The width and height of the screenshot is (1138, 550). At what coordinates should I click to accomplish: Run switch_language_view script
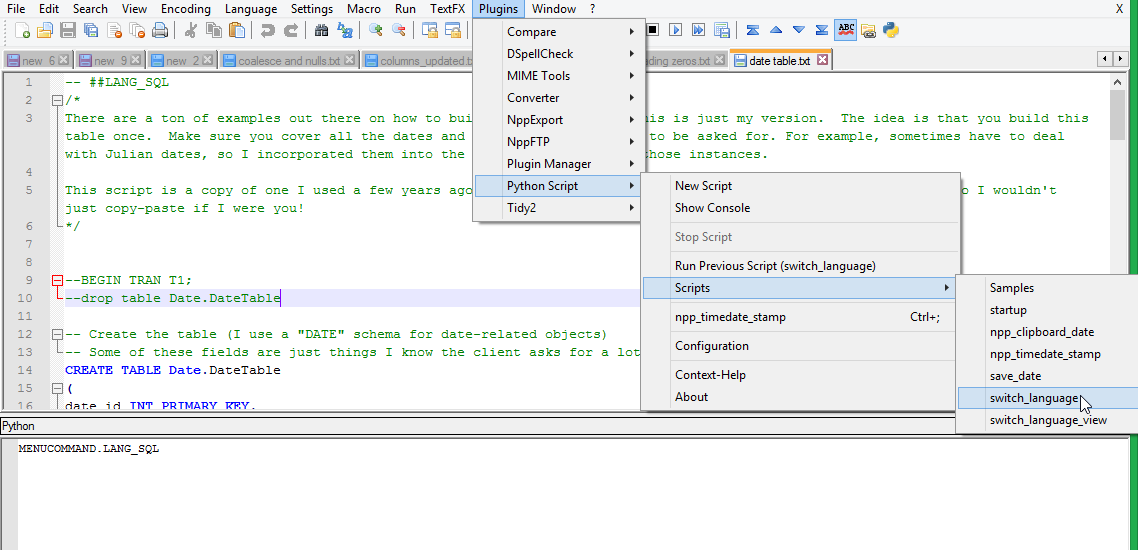pyautogui.click(x=1047, y=419)
